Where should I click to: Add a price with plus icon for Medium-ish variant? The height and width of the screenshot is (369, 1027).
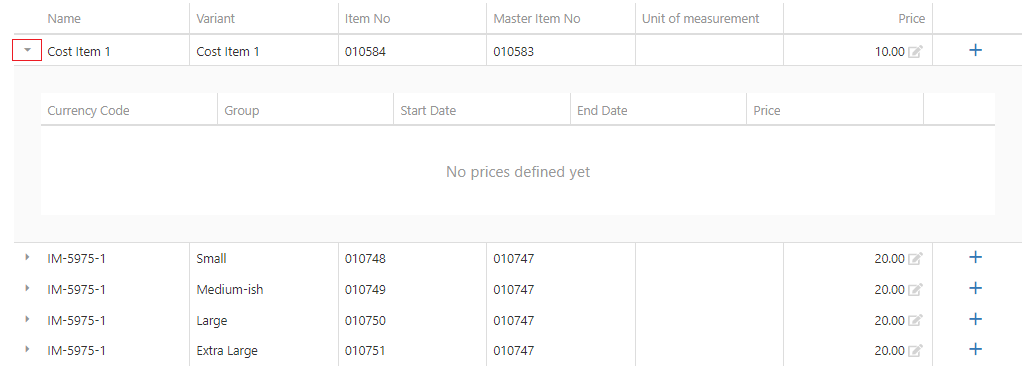tap(975, 288)
